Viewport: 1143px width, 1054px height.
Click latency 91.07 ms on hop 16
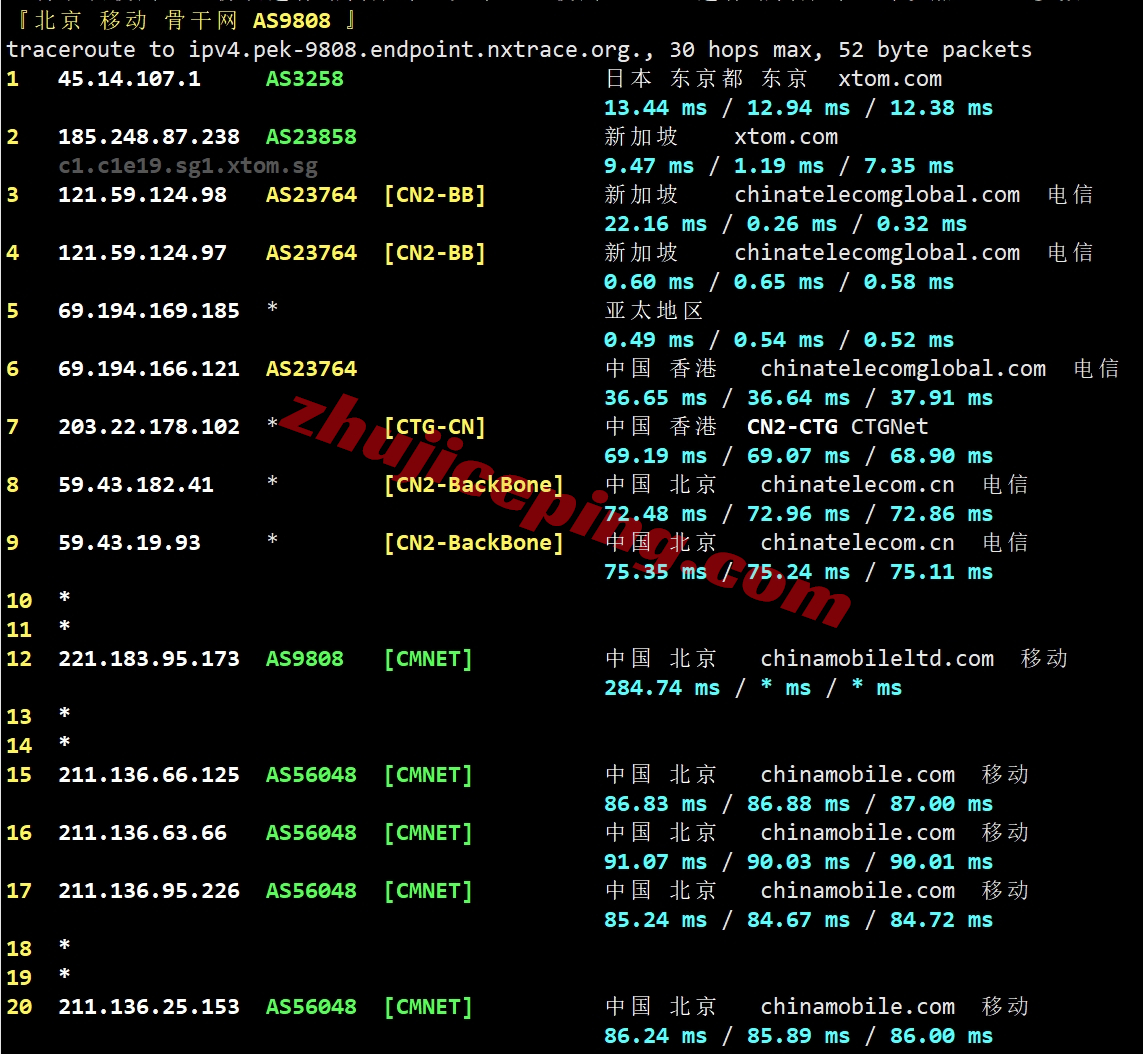[655, 862]
